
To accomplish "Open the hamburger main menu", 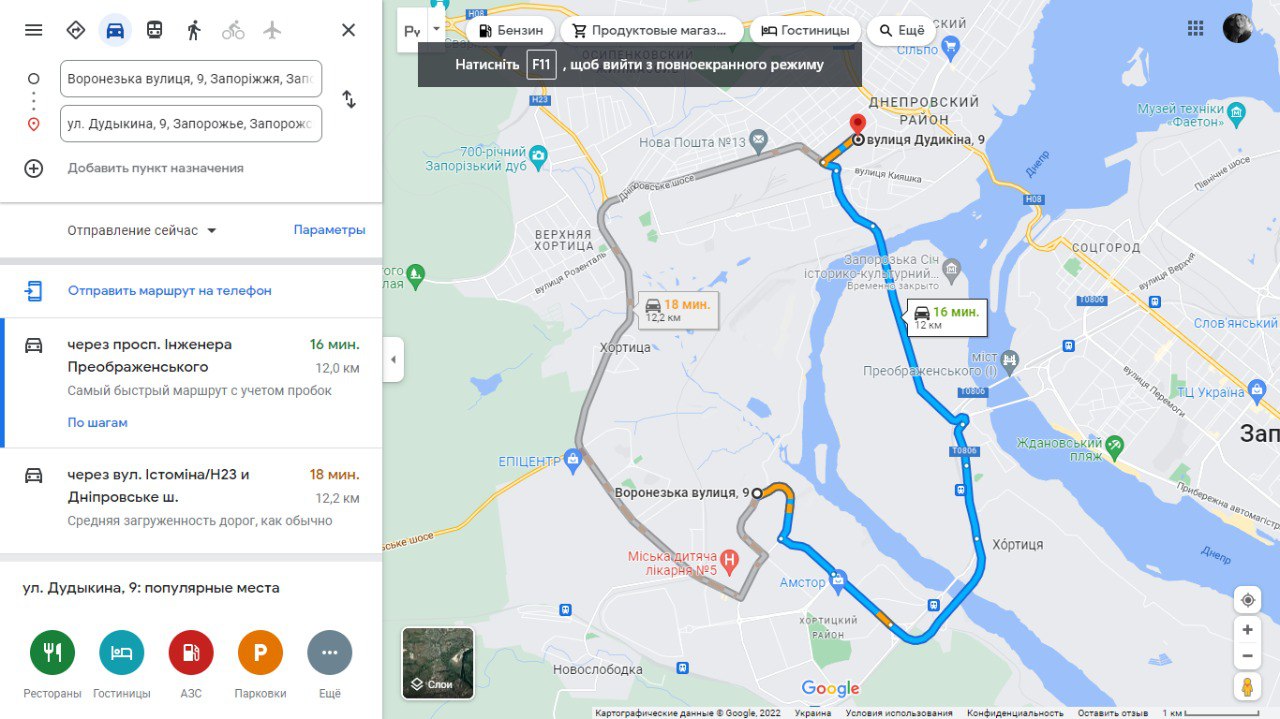I will tap(33, 30).
